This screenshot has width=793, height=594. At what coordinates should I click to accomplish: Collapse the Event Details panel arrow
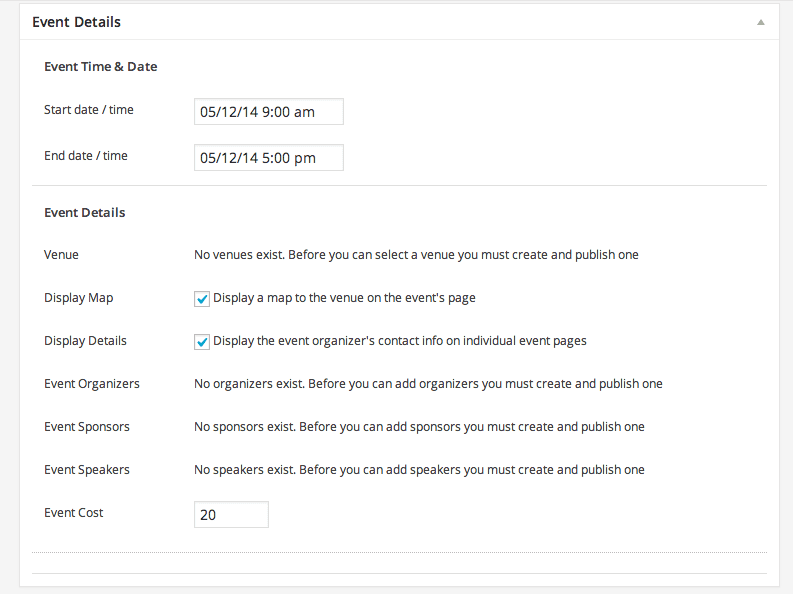point(760,22)
